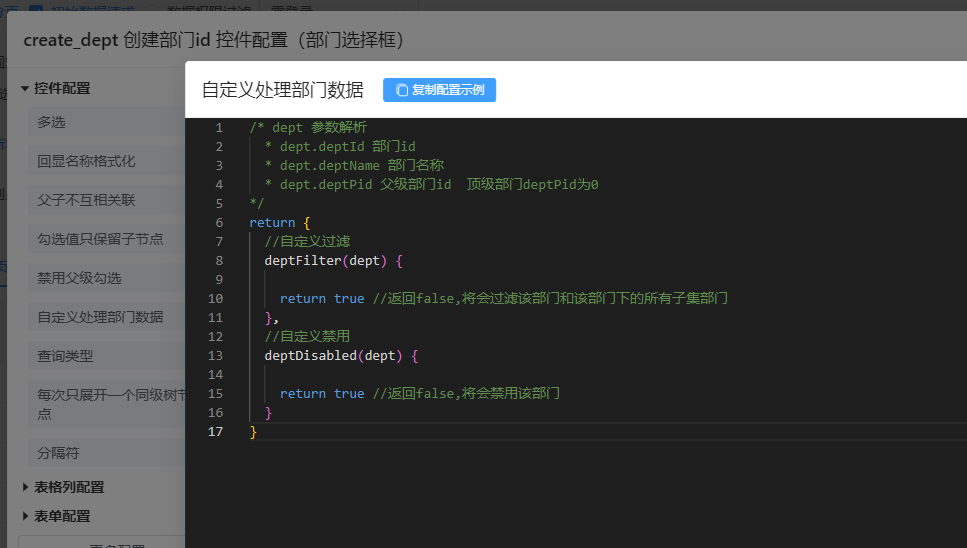The height and width of the screenshot is (548, 967).
Task: Click line number 6 in the editor gutter
Action: 219,222
